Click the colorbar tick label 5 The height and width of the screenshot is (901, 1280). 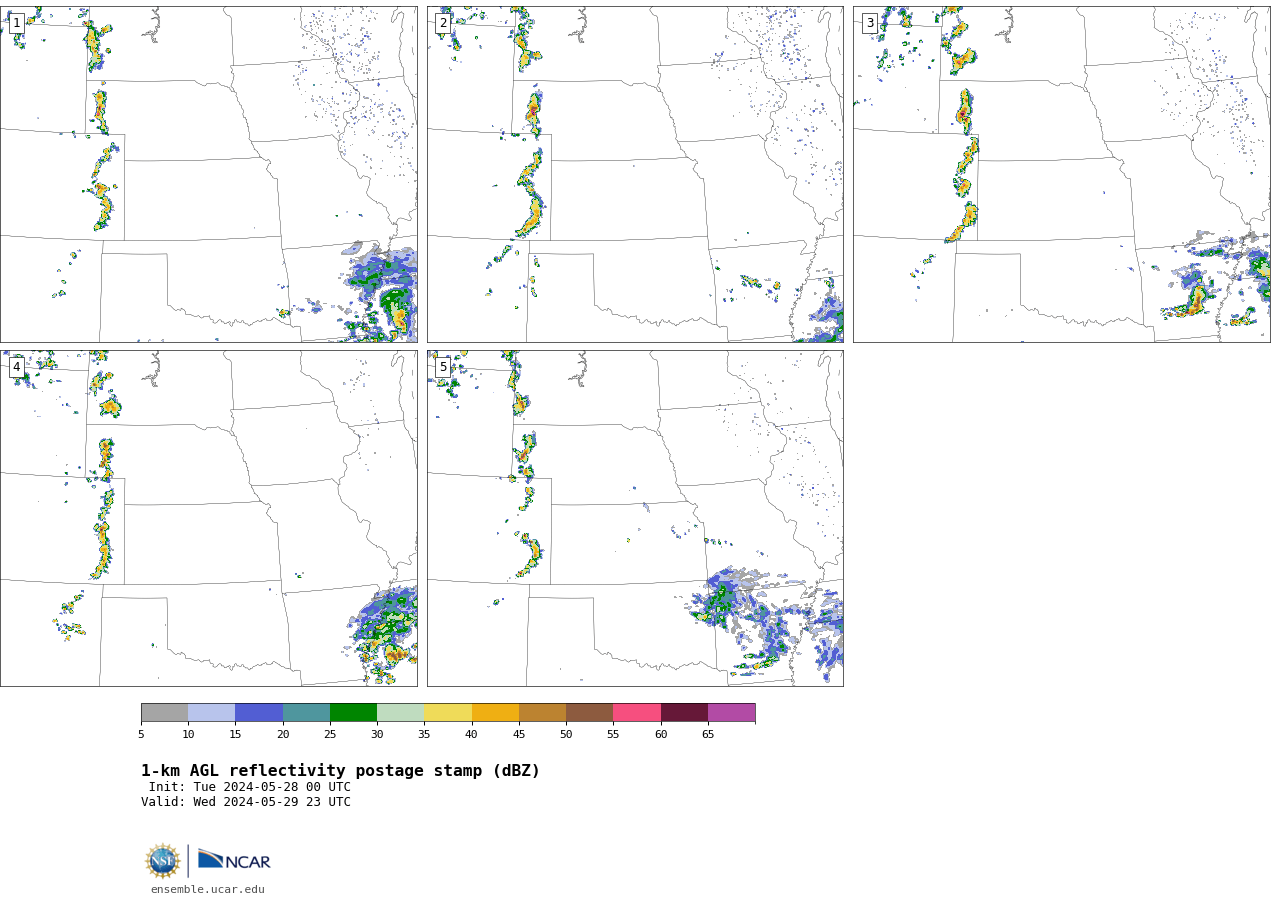[141, 735]
